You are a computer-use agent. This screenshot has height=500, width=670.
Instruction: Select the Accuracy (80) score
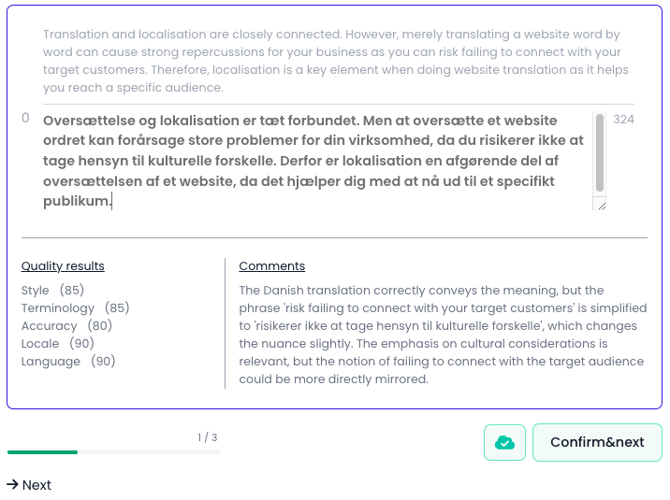tap(66, 326)
